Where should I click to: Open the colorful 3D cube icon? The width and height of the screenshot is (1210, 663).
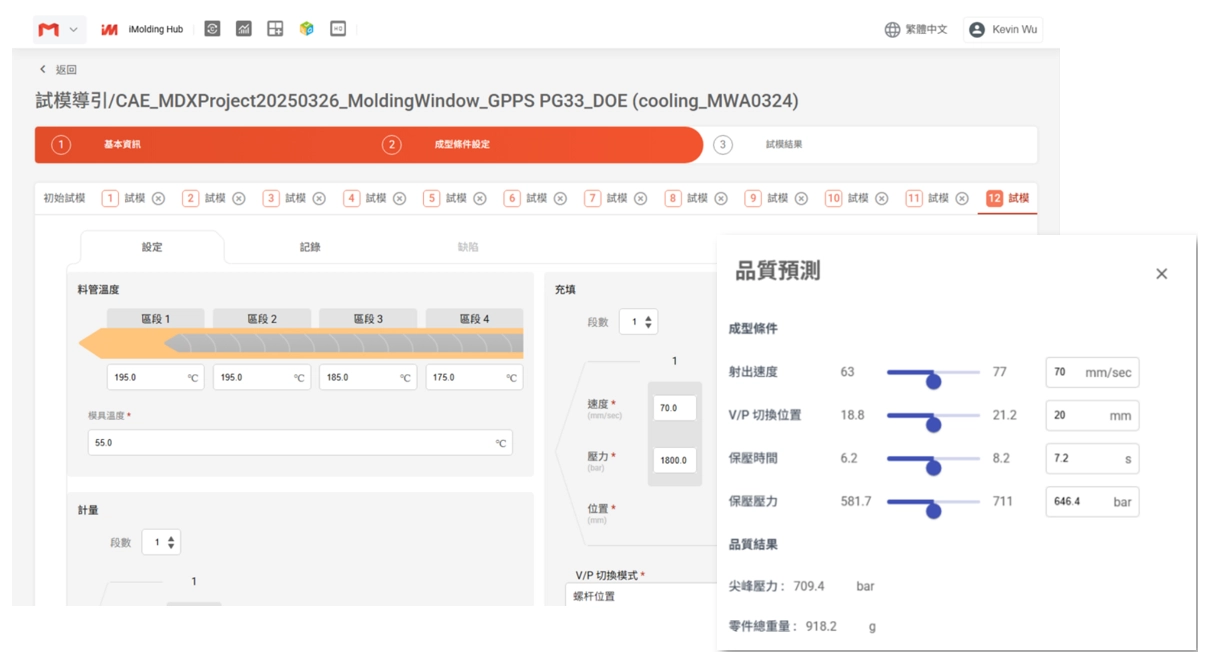(307, 29)
